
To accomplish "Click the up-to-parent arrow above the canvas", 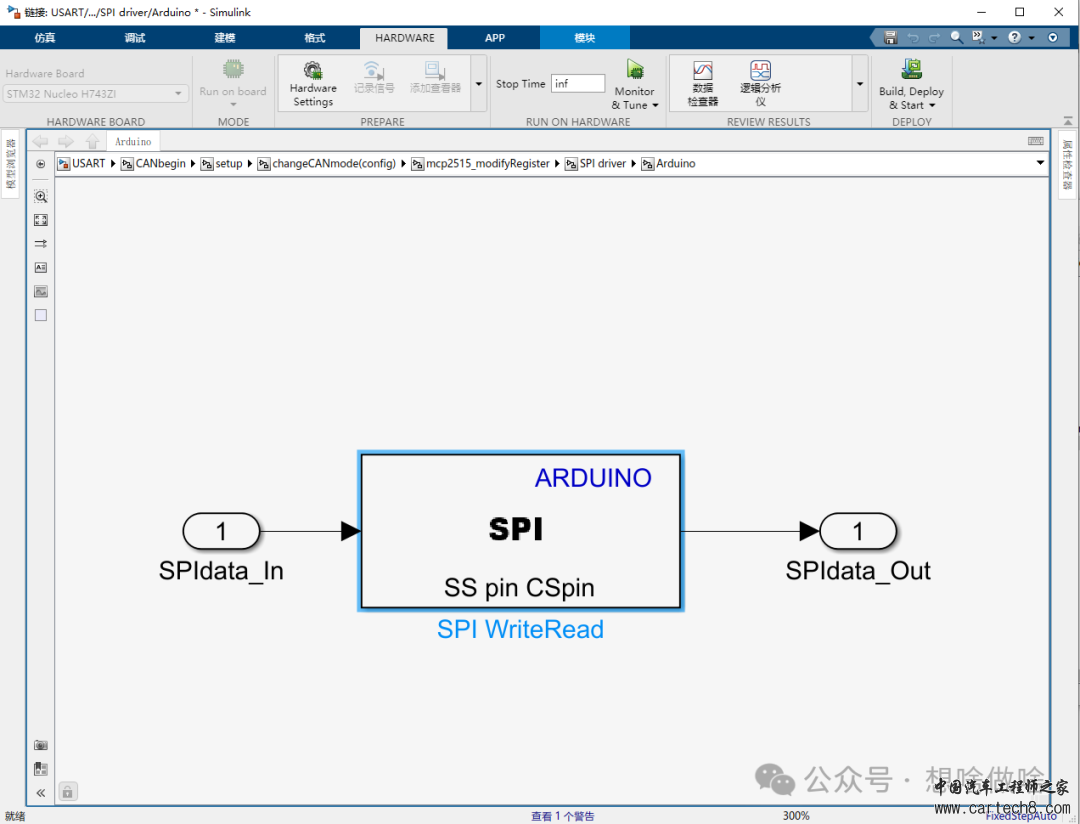I will coord(92,141).
